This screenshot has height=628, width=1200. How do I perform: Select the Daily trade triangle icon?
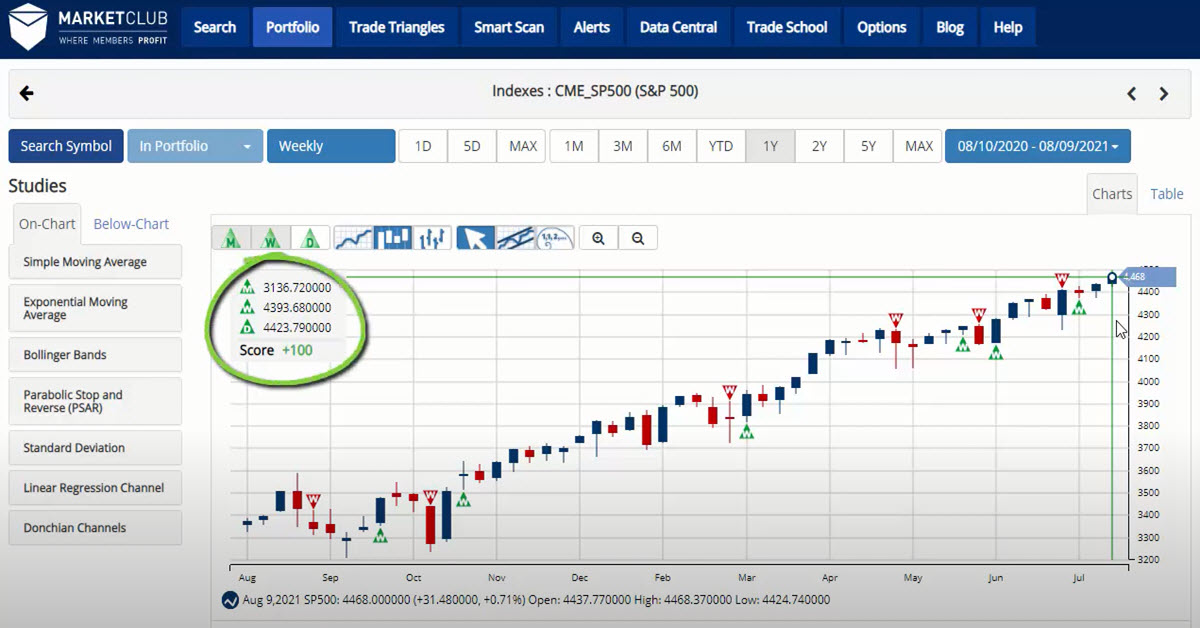pyautogui.click(x=311, y=237)
